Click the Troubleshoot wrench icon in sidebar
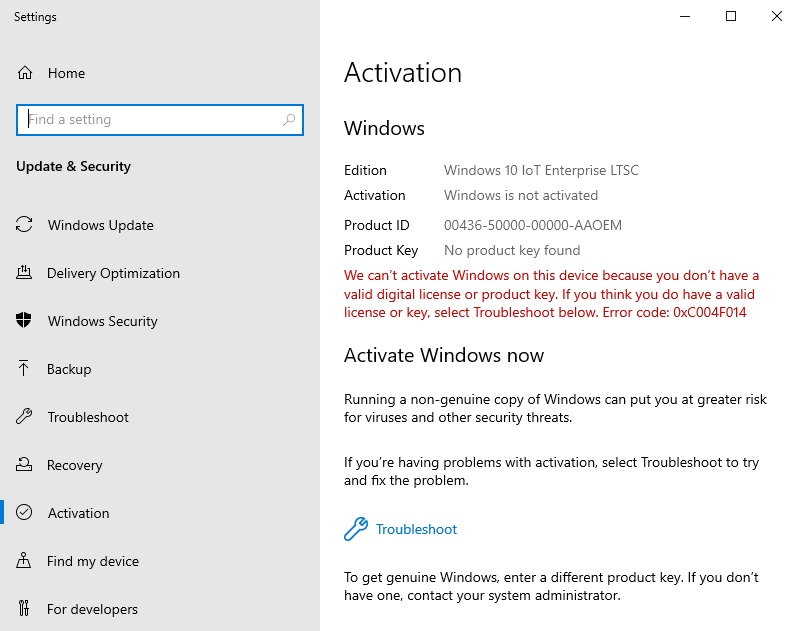 click(x=25, y=417)
